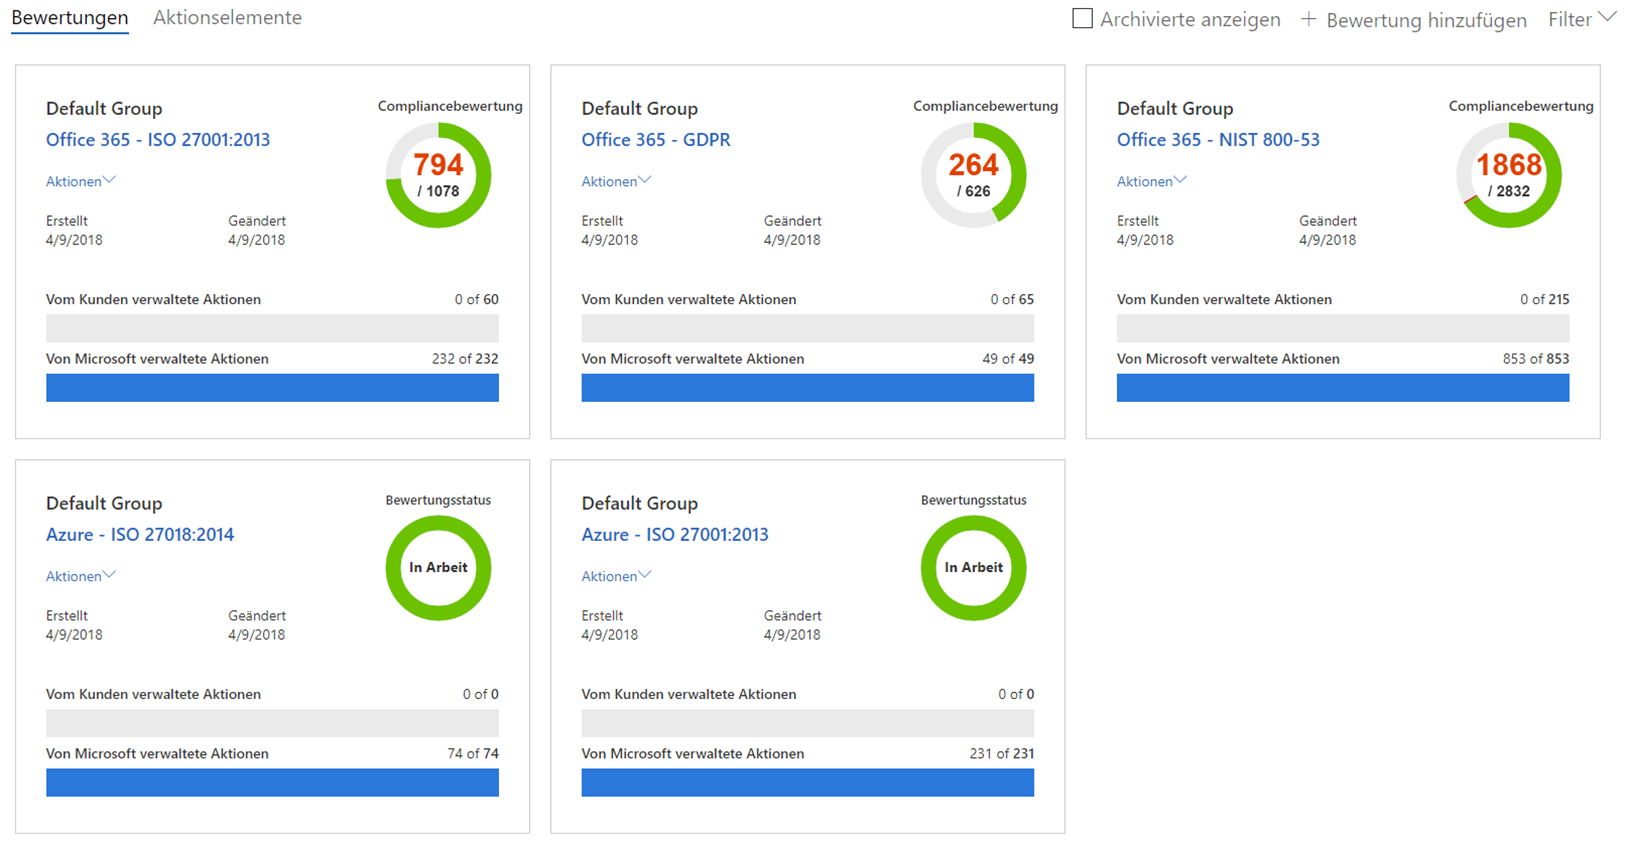This screenshot has width=1626, height=844.
Task: Click the 231 of 231 Microsoft actions bar
Action: point(808,783)
